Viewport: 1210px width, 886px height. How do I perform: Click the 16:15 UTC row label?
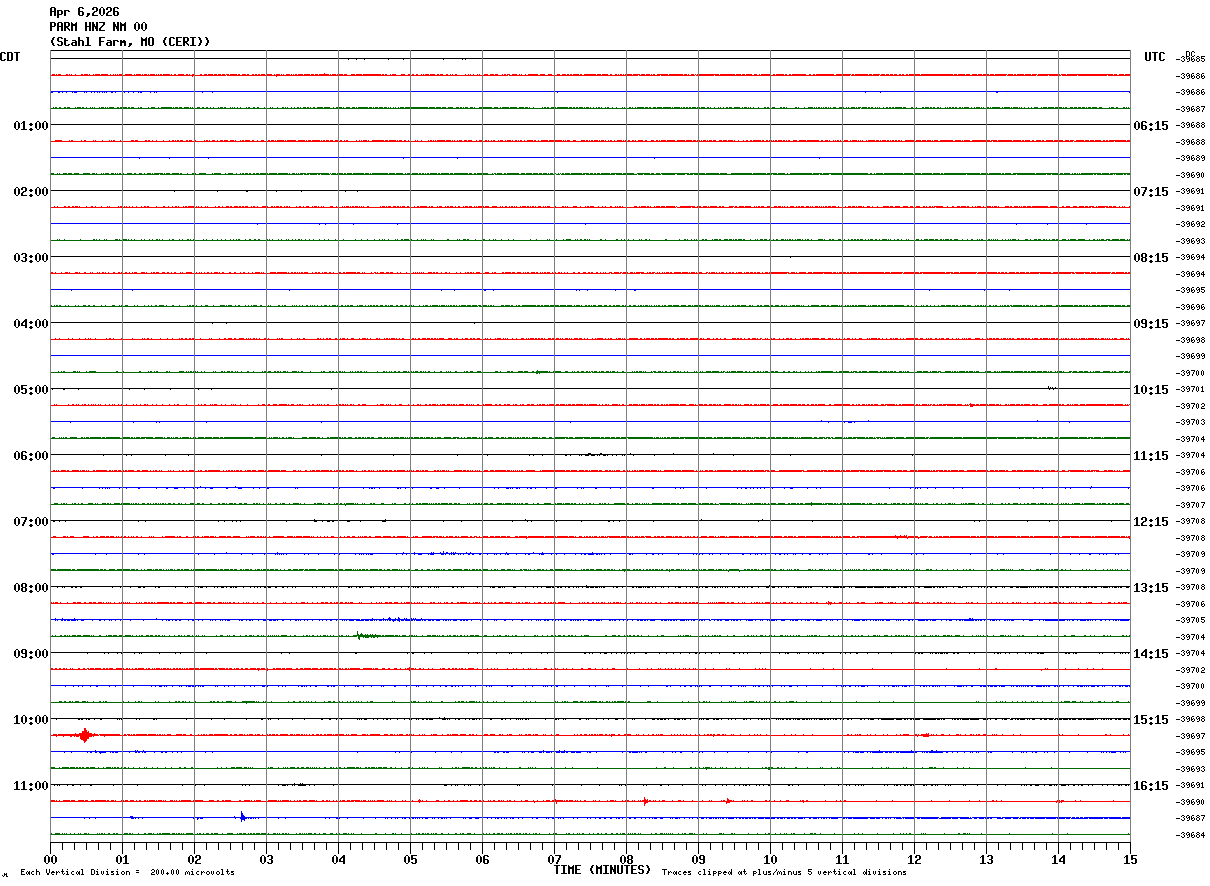[1151, 785]
